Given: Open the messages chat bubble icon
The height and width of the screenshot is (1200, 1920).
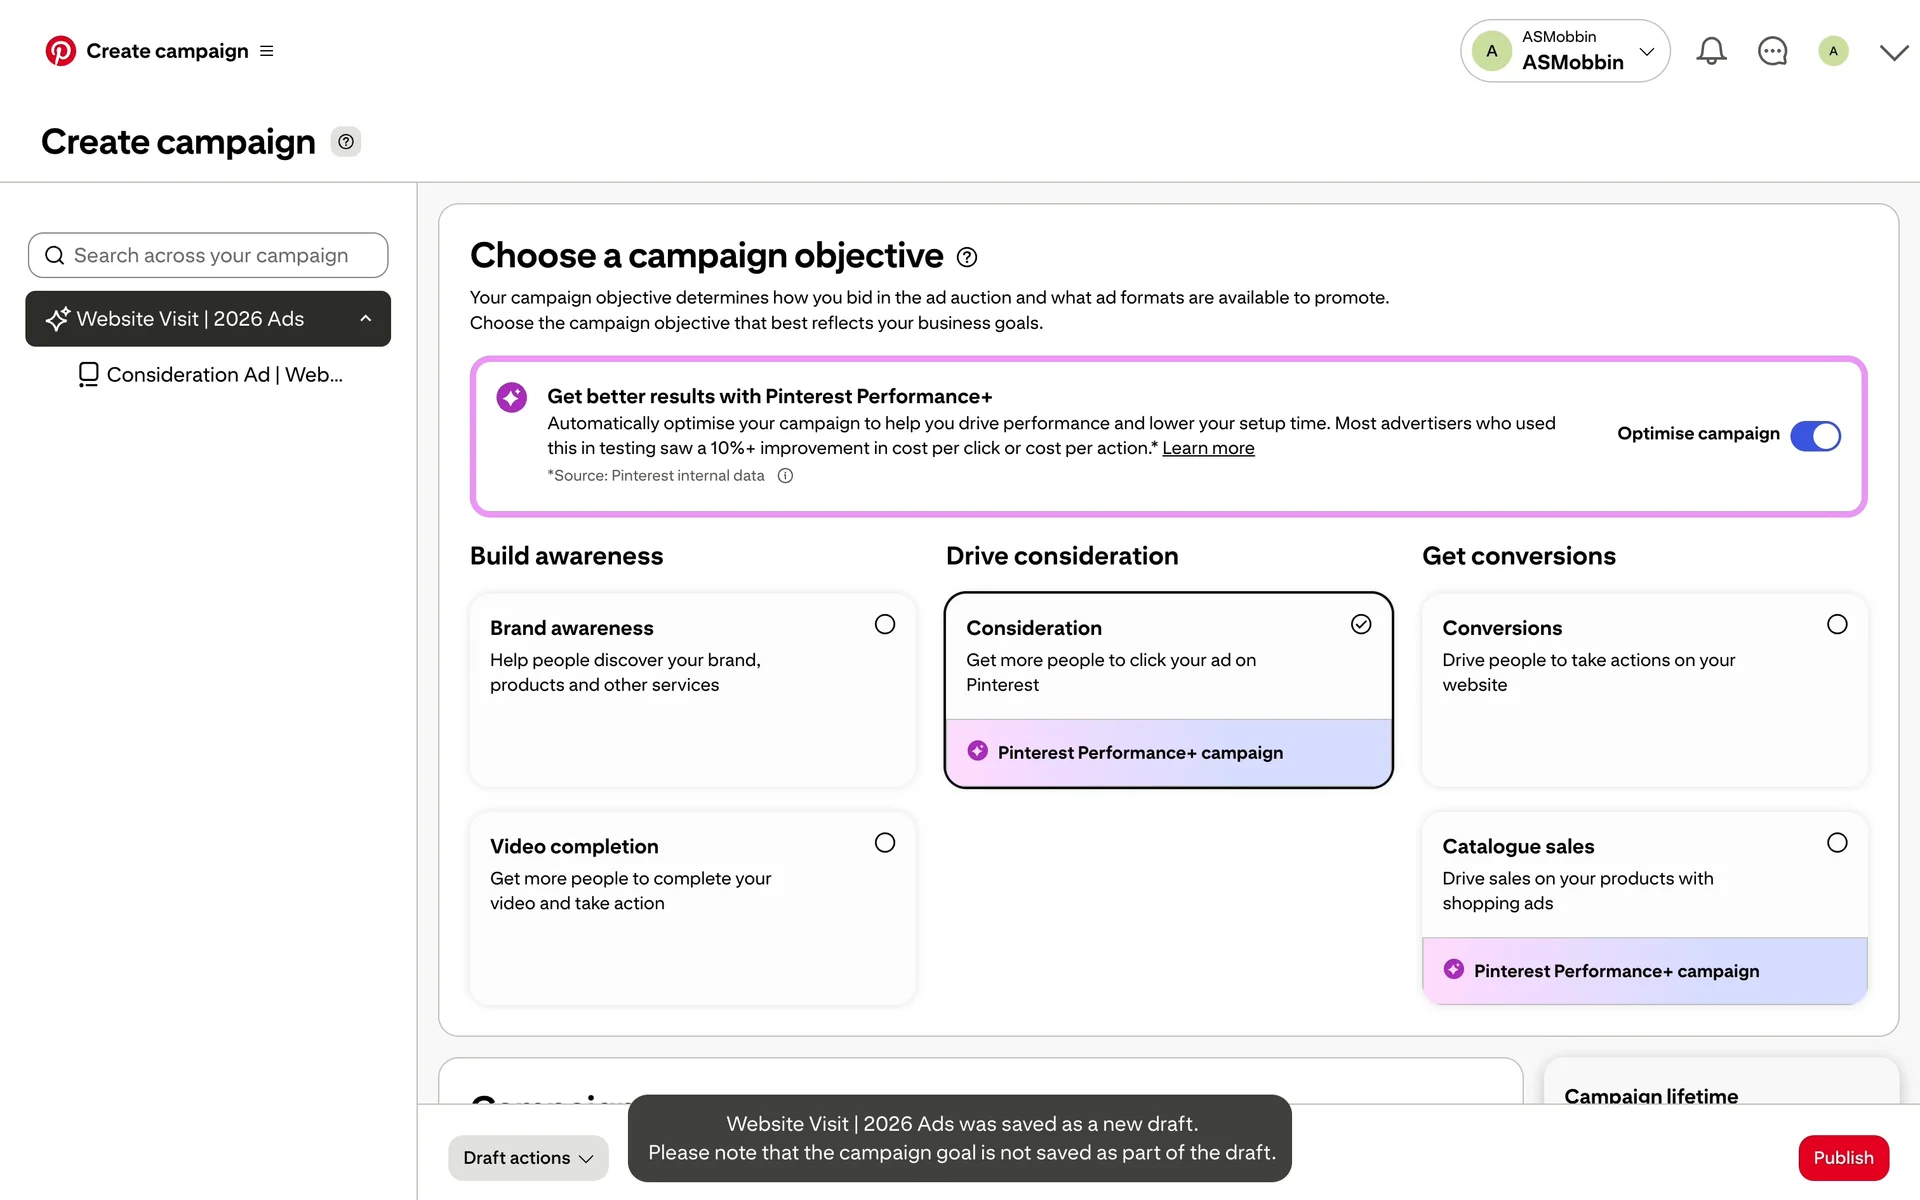Looking at the screenshot, I should pyautogui.click(x=1772, y=51).
